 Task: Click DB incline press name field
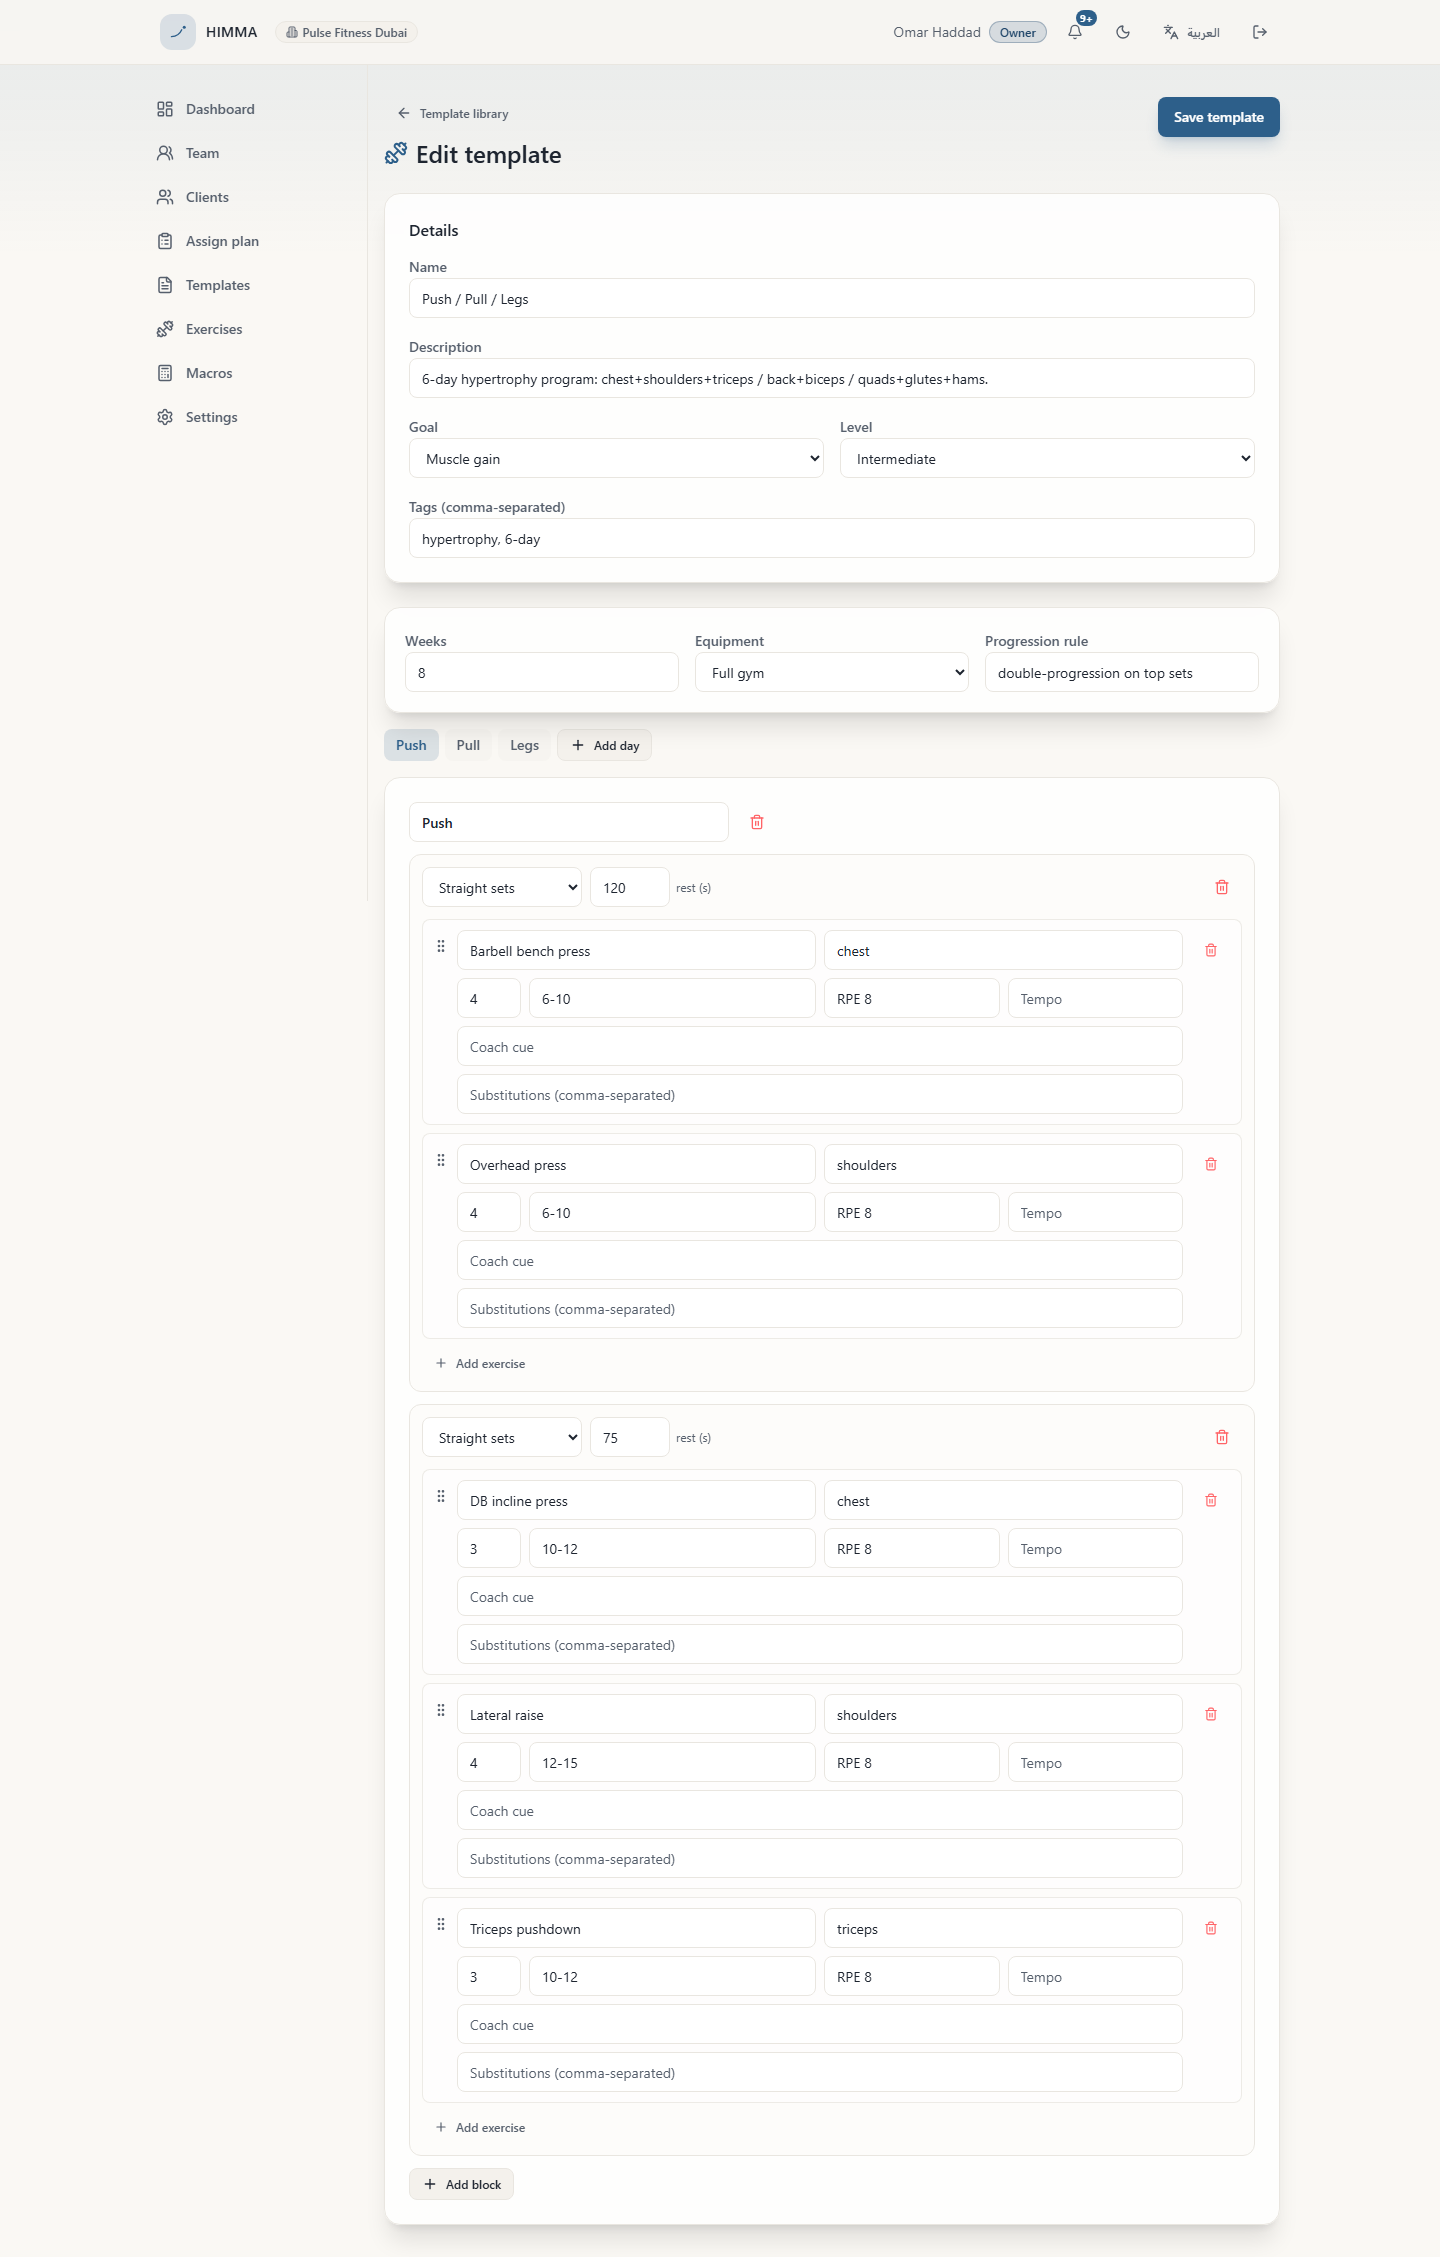coord(636,1500)
